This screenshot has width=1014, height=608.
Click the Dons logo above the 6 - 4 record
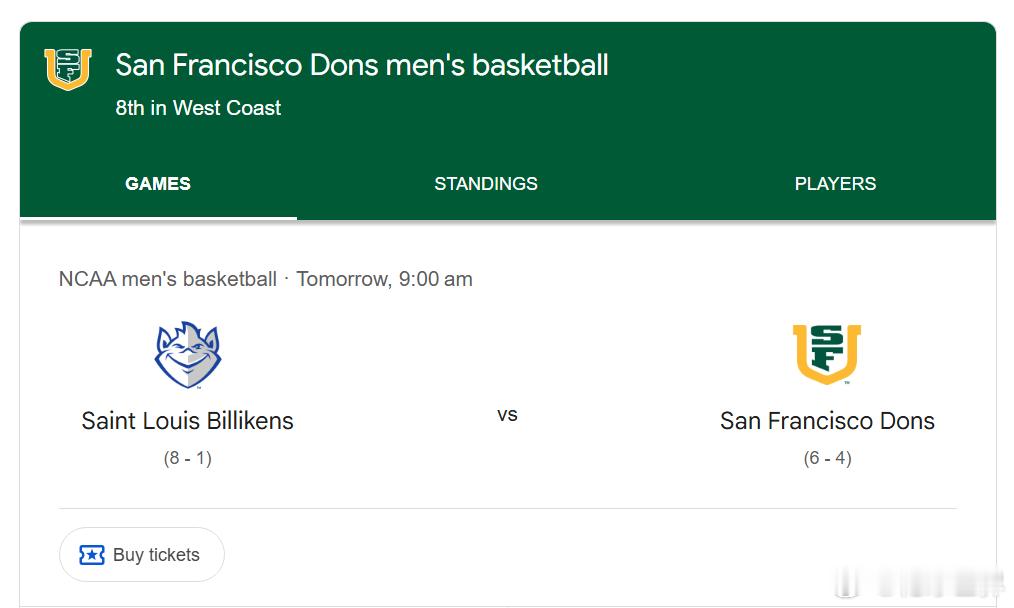click(x=827, y=355)
